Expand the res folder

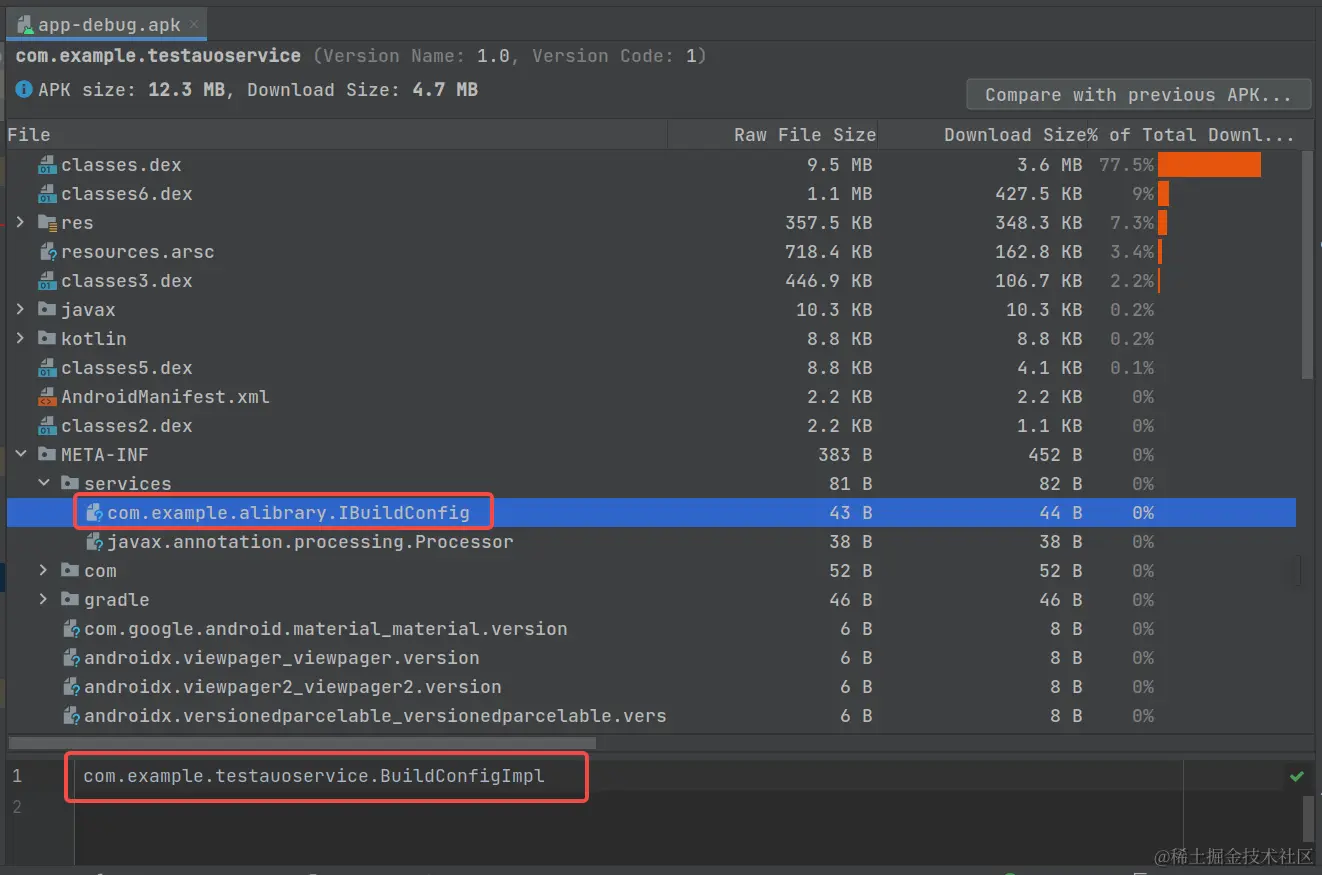(x=21, y=222)
